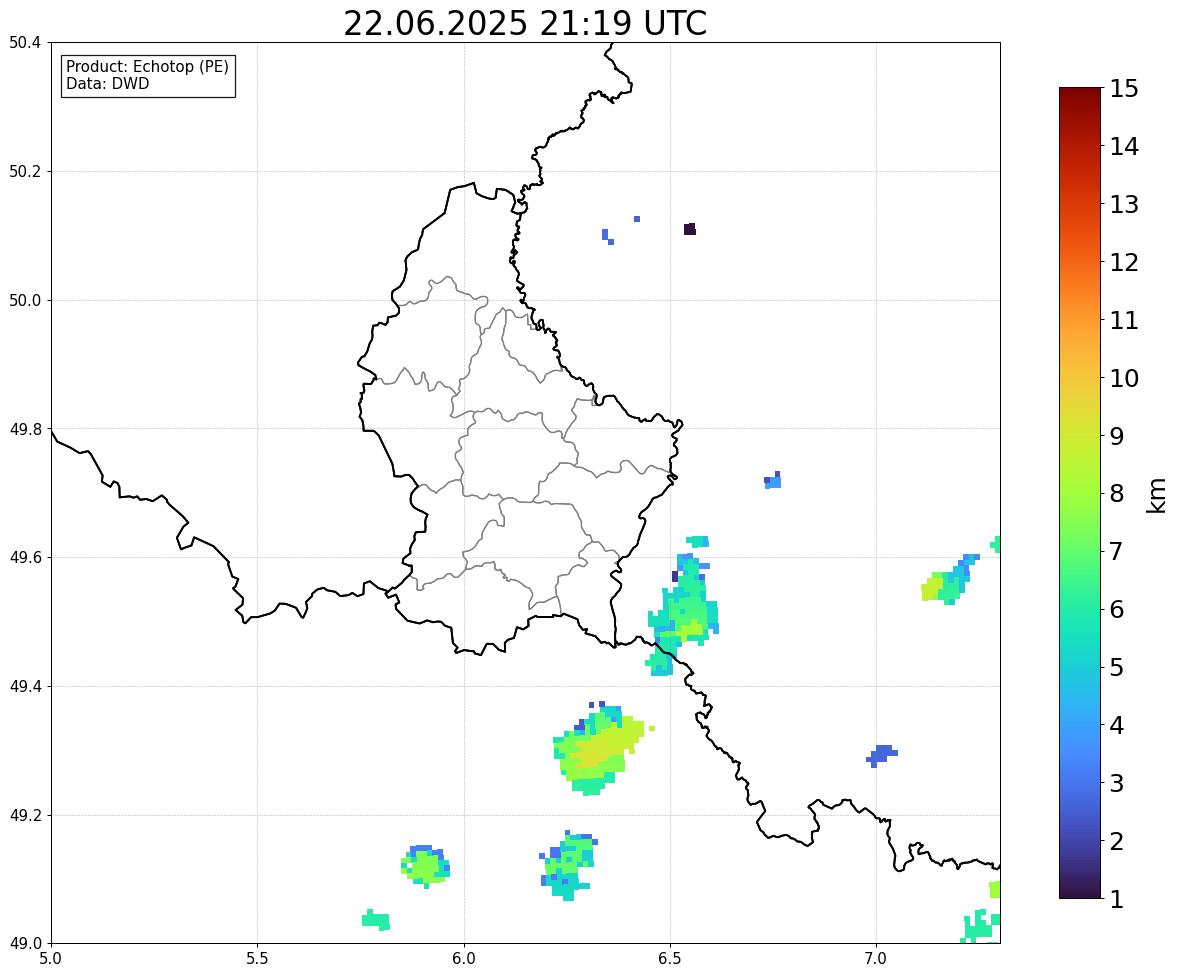Click the longitude axis label "6.5"
Viewport: 1178px width, 976px height.
coord(670,959)
